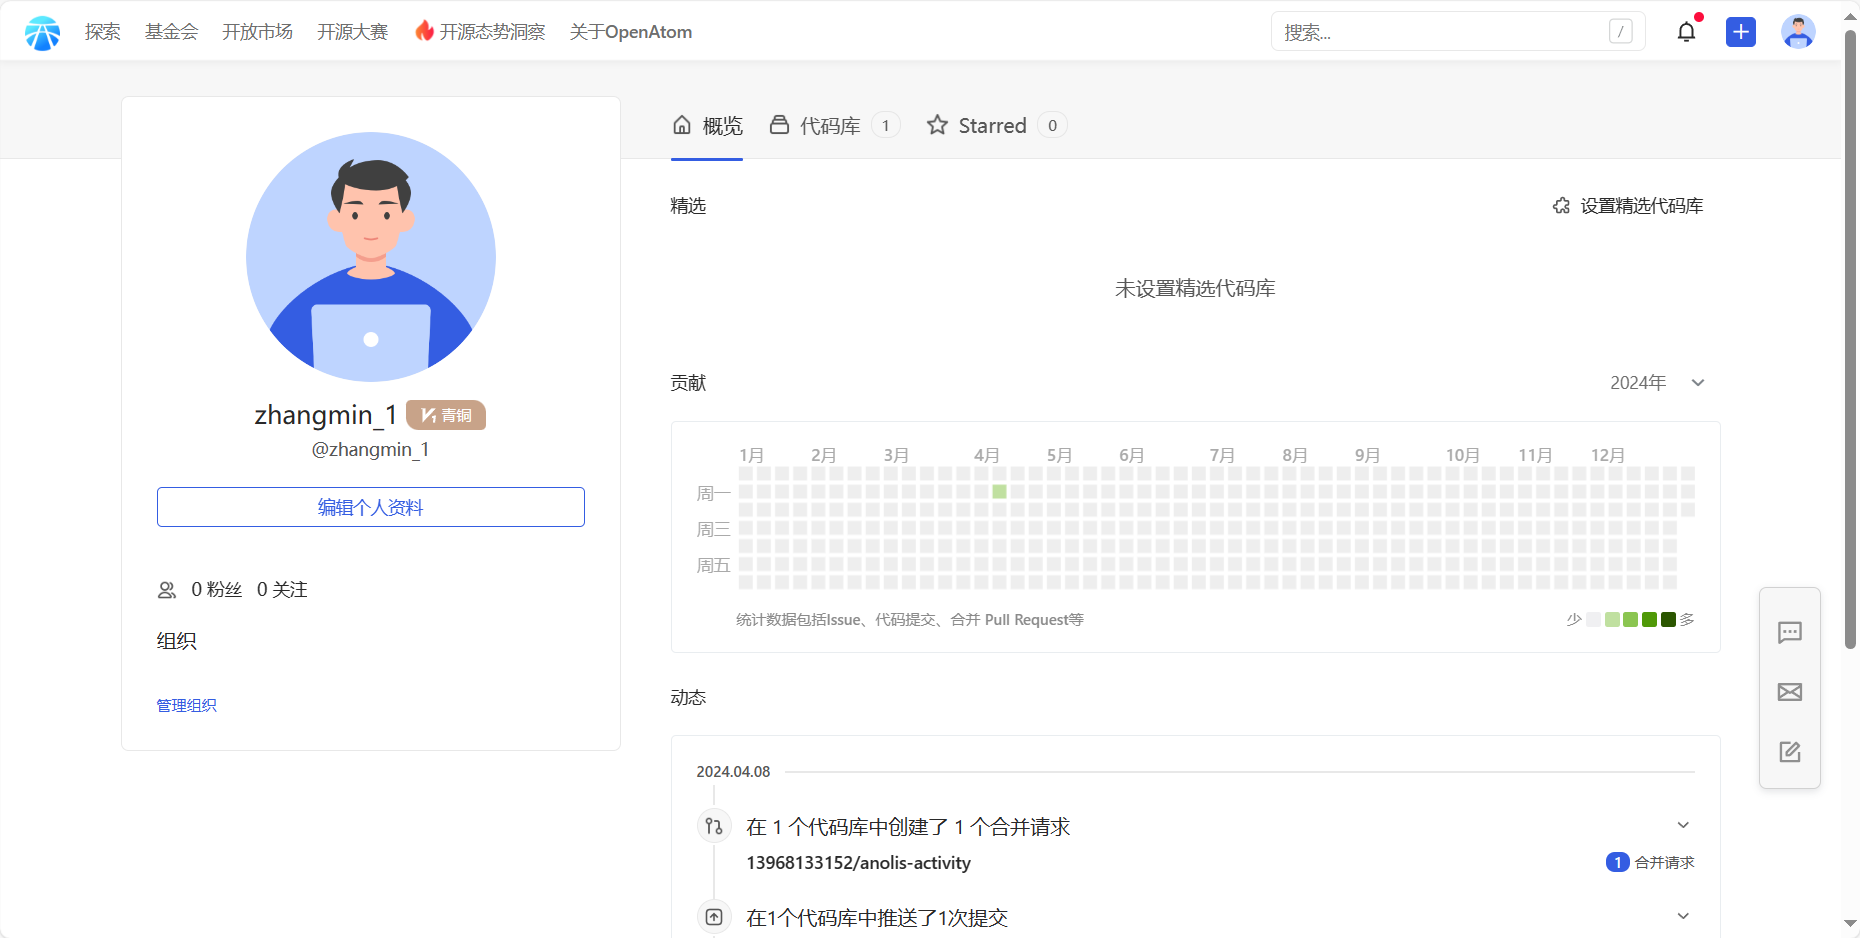Click the page vertical scrollbar
This screenshot has height=938, width=1860.
(x=1850, y=340)
